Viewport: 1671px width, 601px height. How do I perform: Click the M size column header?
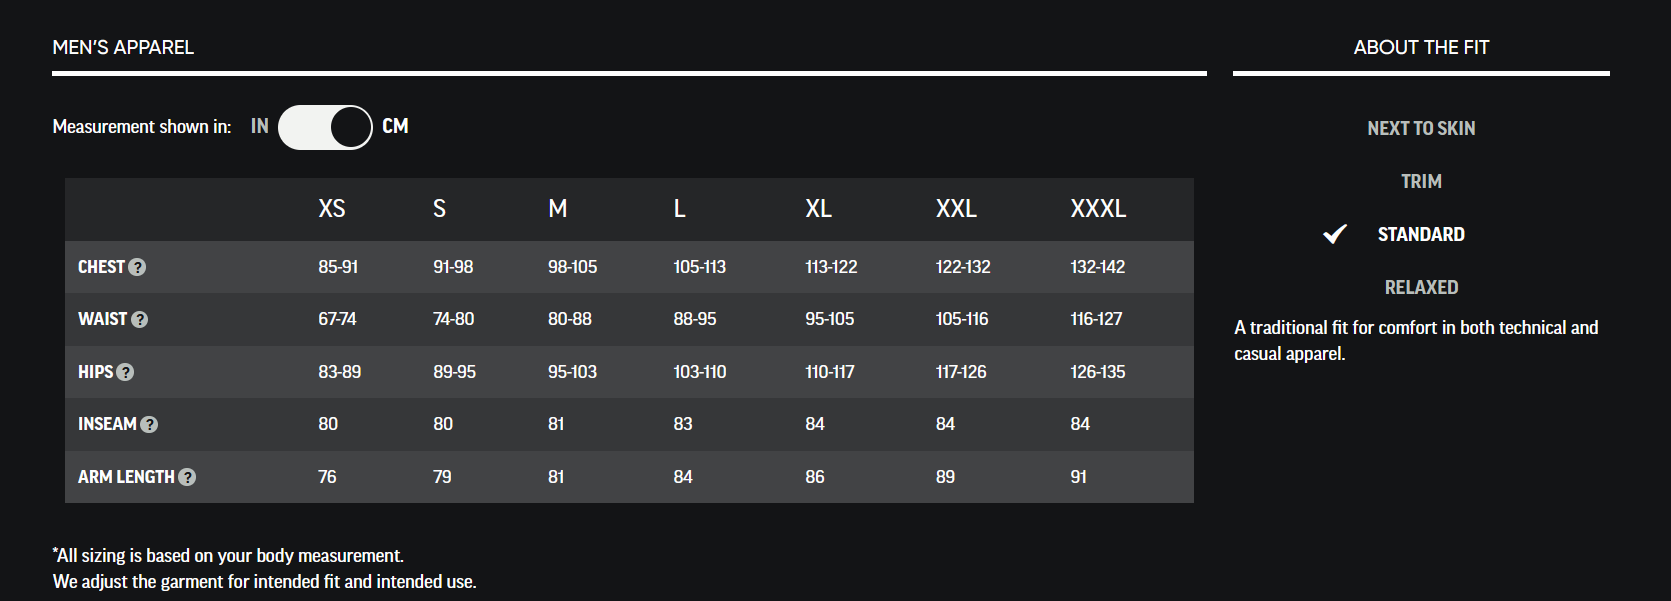pyautogui.click(x=558, y=208)
